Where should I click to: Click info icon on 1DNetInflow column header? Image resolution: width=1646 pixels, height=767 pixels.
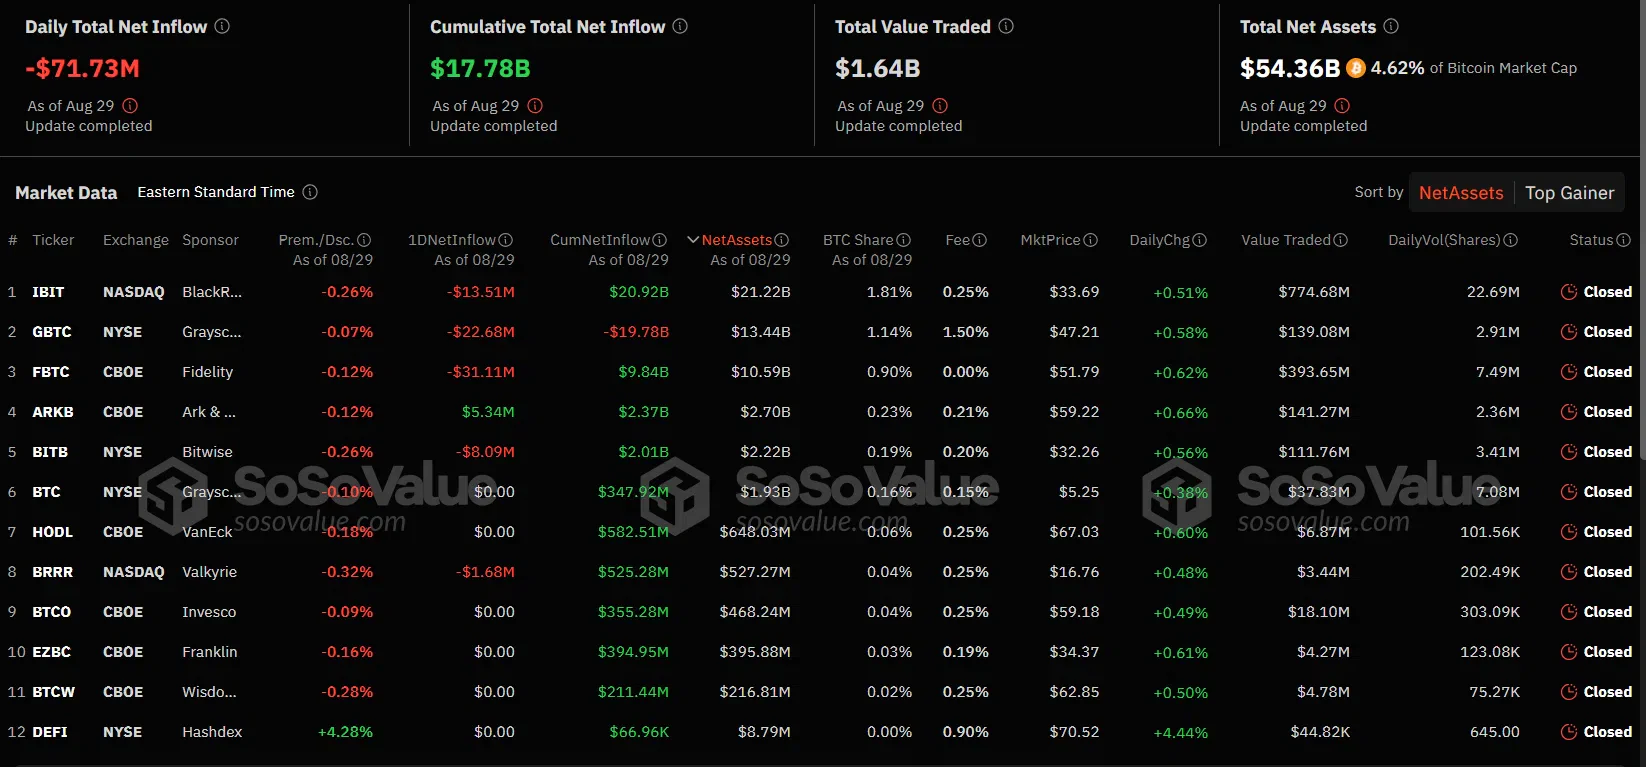(x=506, y=240)
